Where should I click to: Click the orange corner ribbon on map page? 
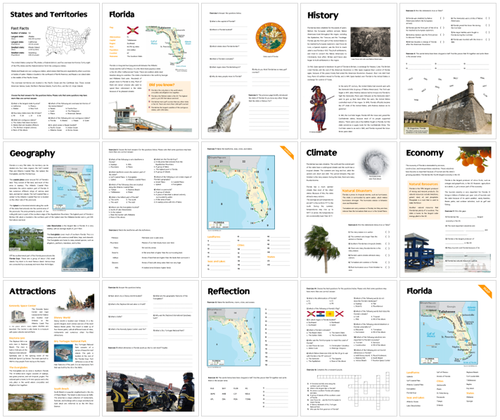point(287,152)
